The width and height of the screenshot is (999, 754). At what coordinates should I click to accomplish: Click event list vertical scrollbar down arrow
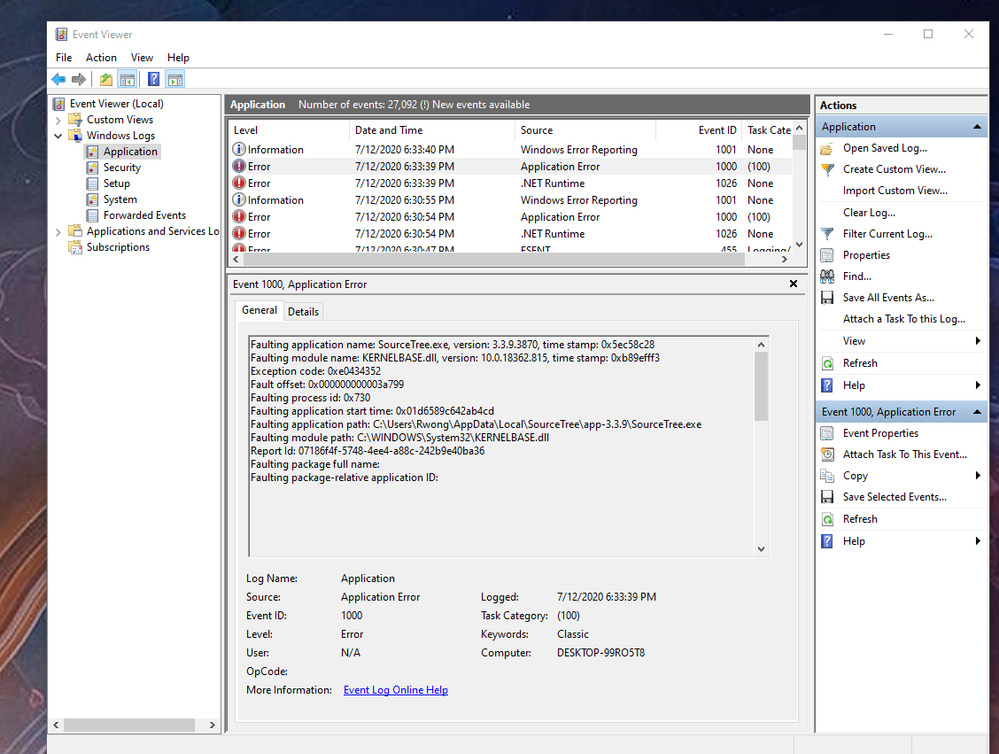(x=800, y=244)
